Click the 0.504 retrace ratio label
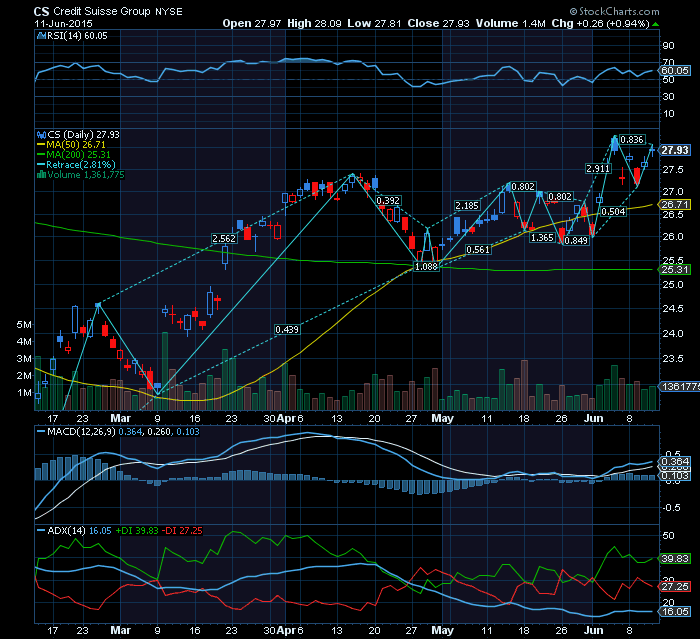The height and width of the screenshot is (639, 700). [613, 211]
